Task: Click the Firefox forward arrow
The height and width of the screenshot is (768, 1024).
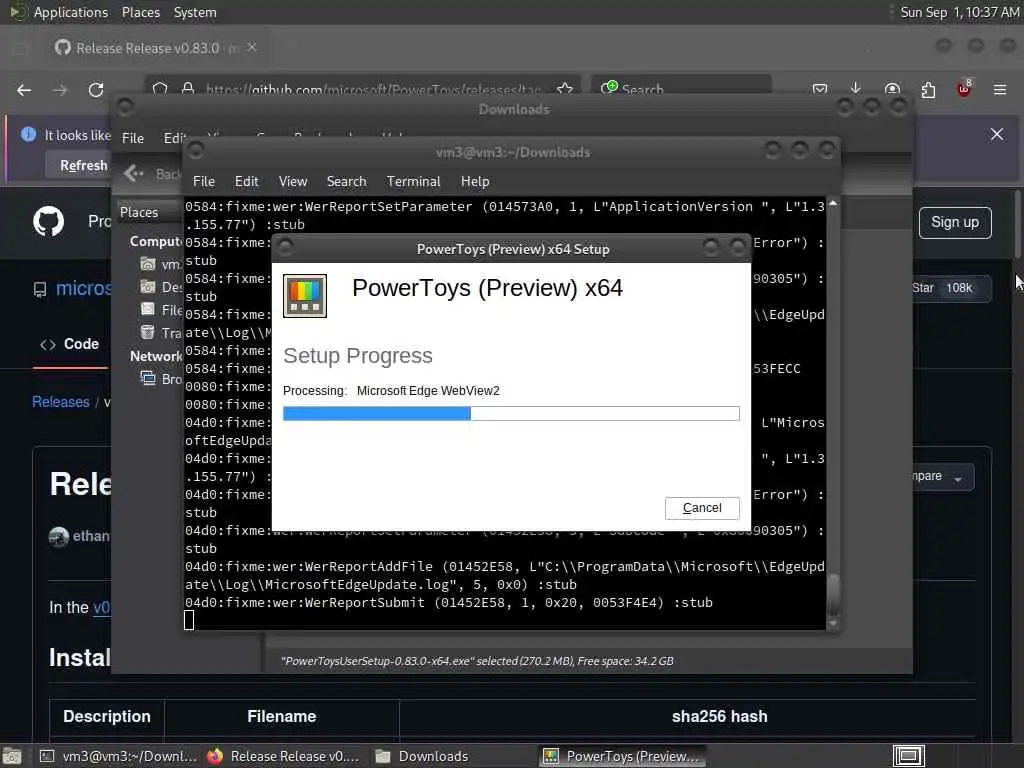Action: click(60, 90)
